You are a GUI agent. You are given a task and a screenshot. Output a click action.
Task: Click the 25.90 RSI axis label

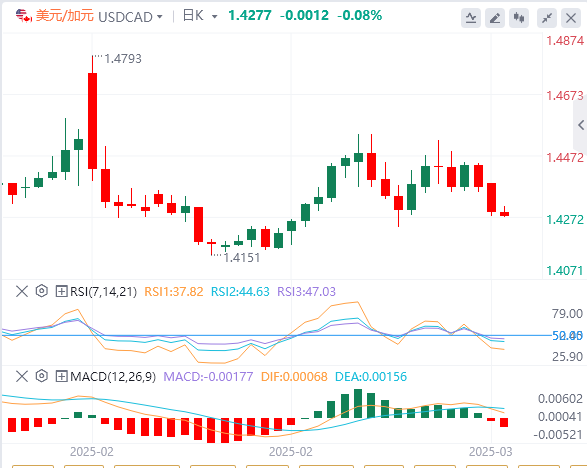567,356
